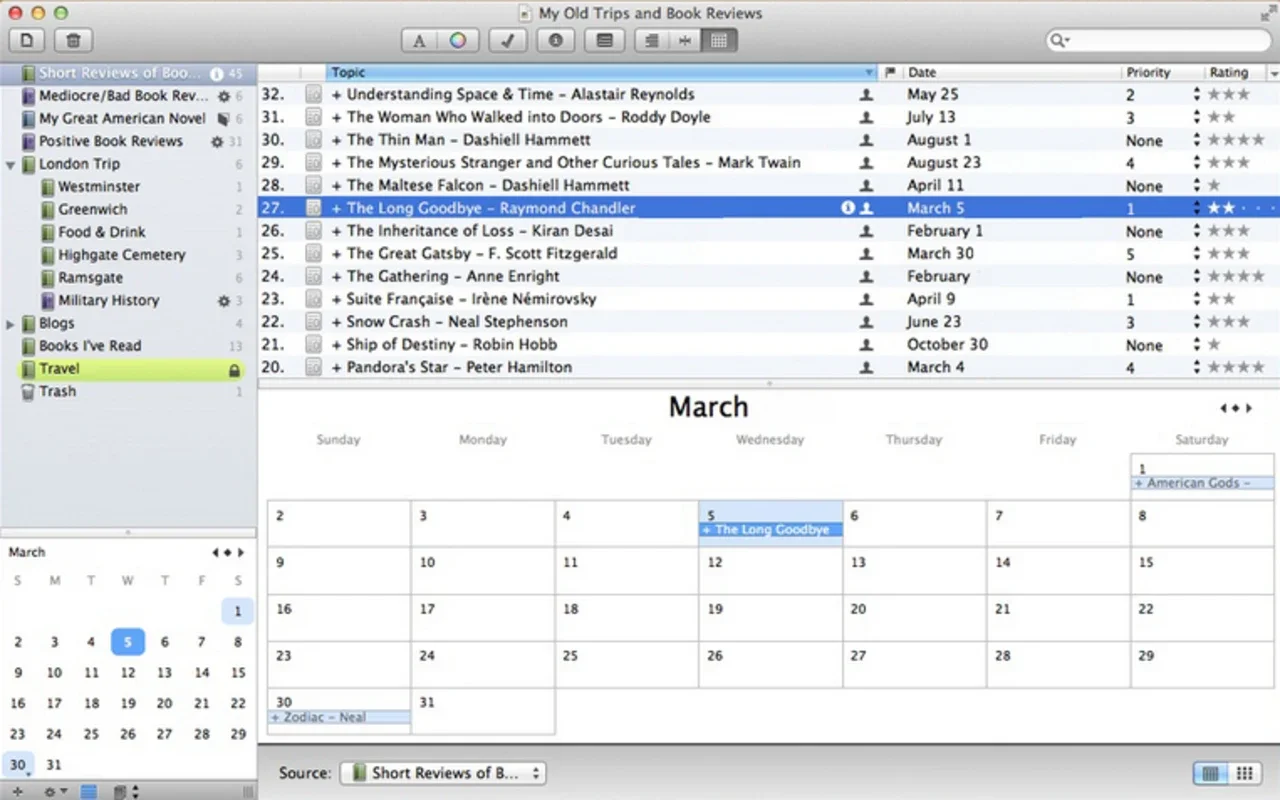Click the plus add button below sidebar

click(17, 791)
